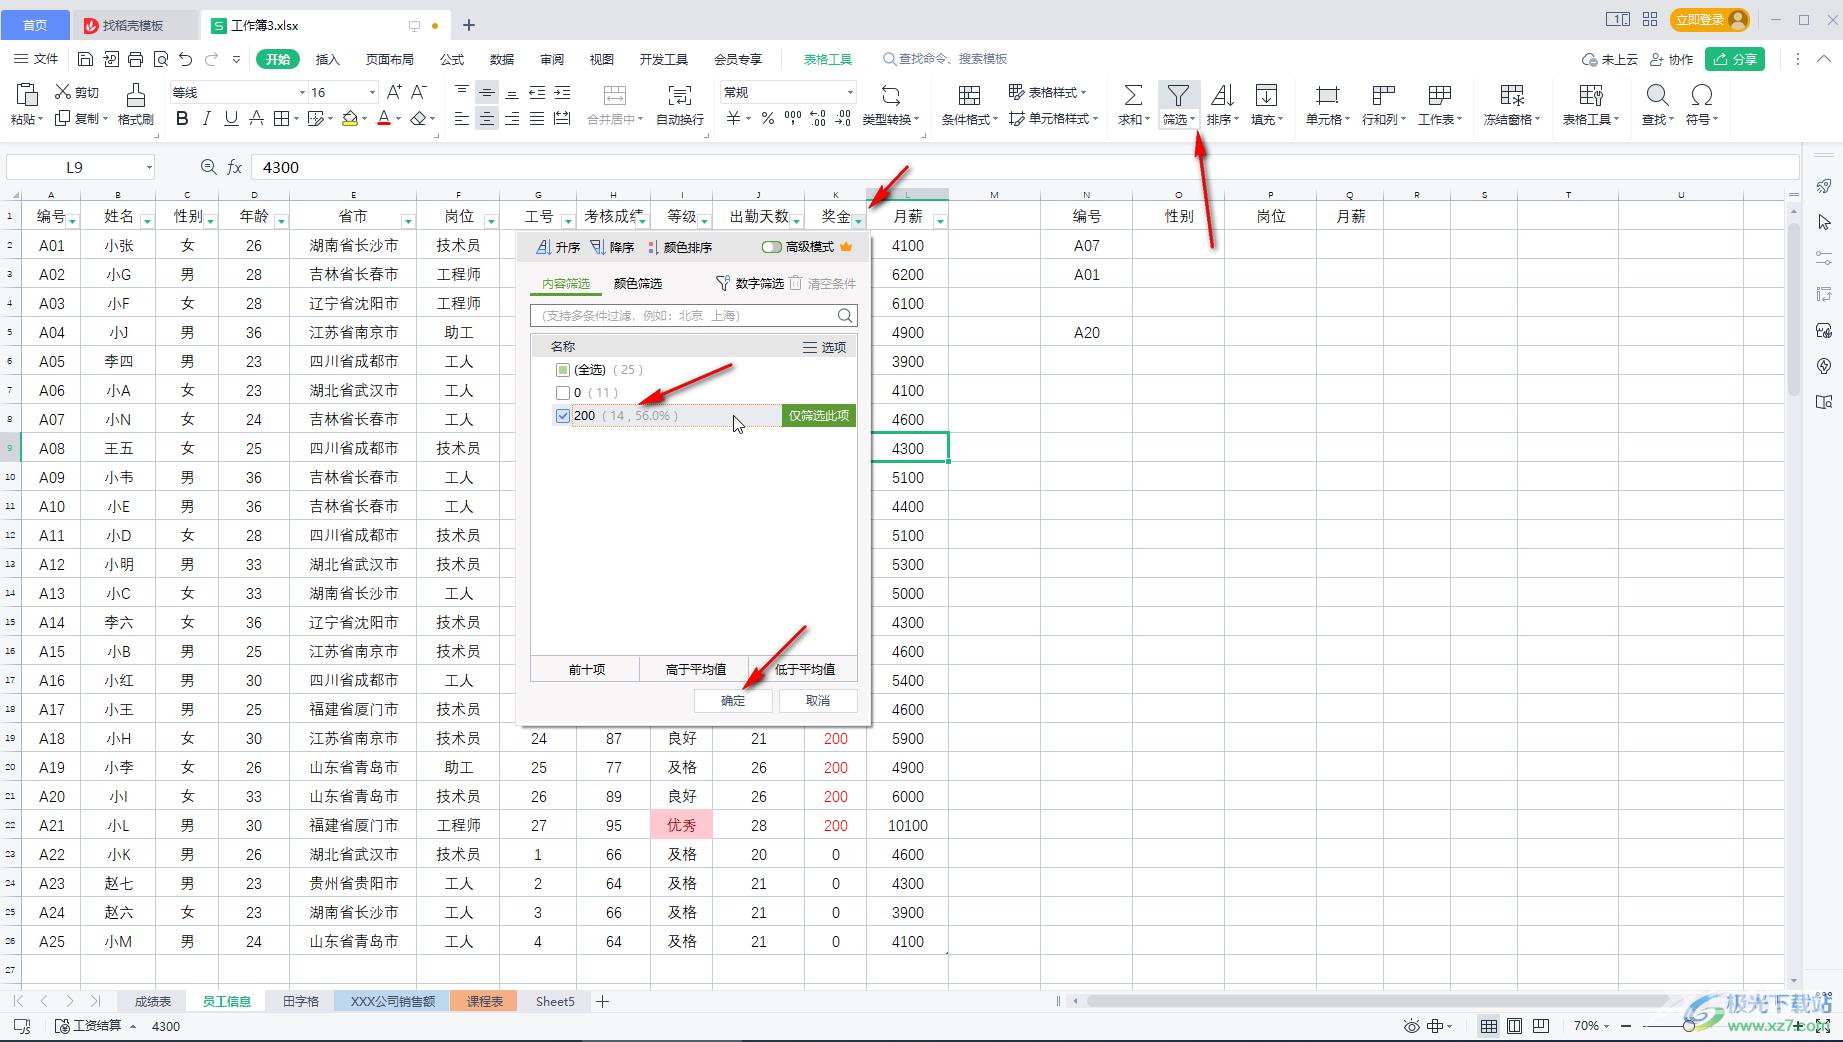Click the Worksheet (工作表) icon
The image size is (1843, 1042).
(x=1440, y=94)
